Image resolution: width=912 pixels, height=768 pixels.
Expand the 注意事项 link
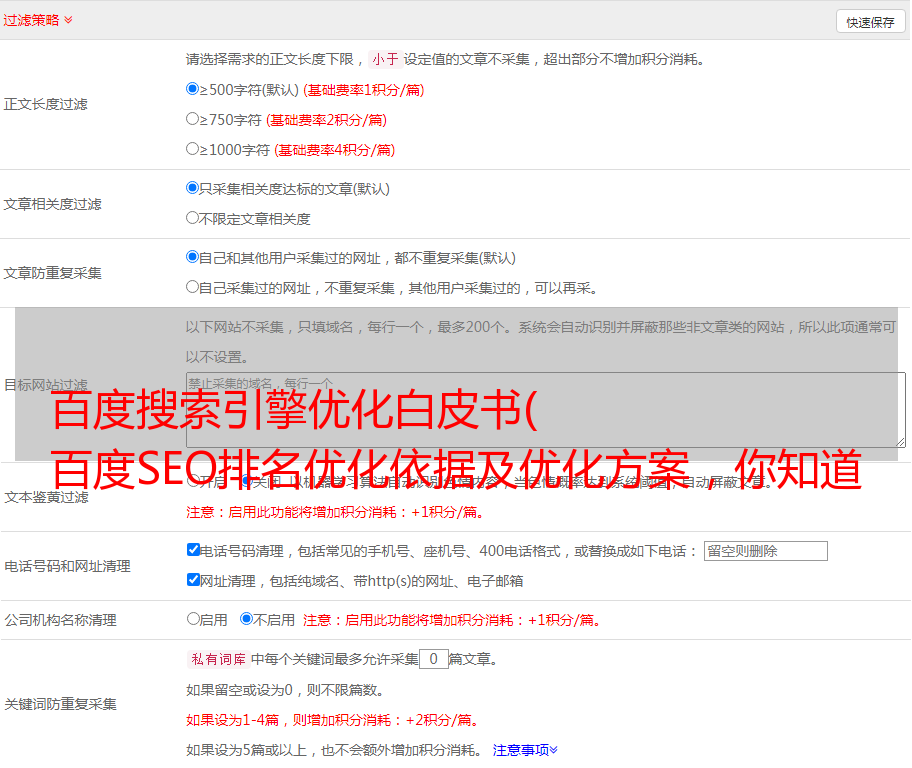pyautogui.click(x=525, y=750)
